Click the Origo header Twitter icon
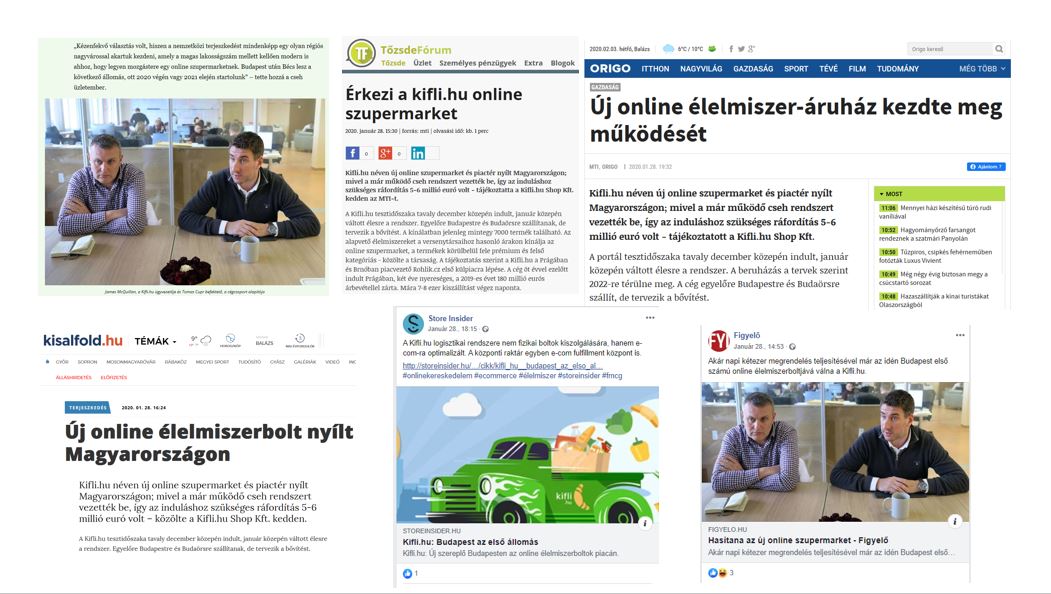The height and width of the screenshot is (594, 1051). click(741, 49)
